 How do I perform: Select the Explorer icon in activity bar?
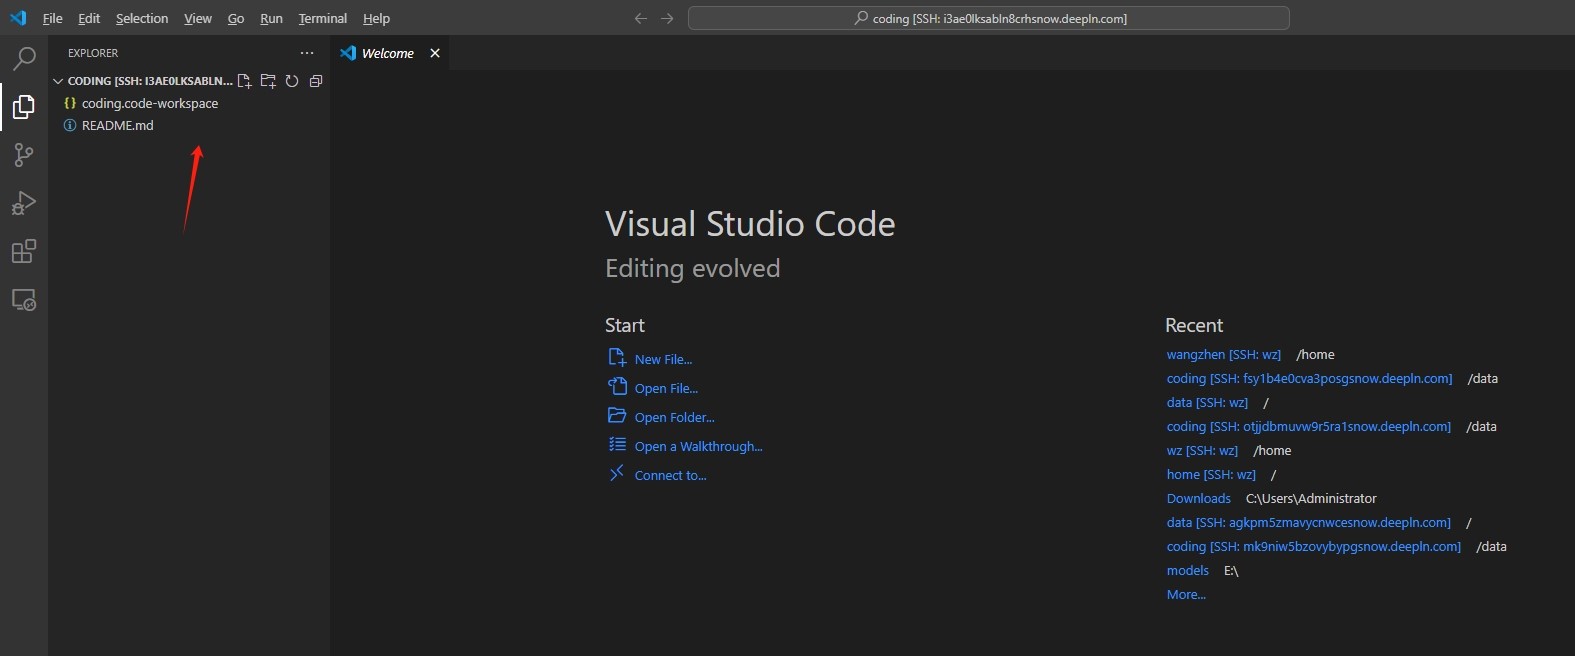coord(24,107)
